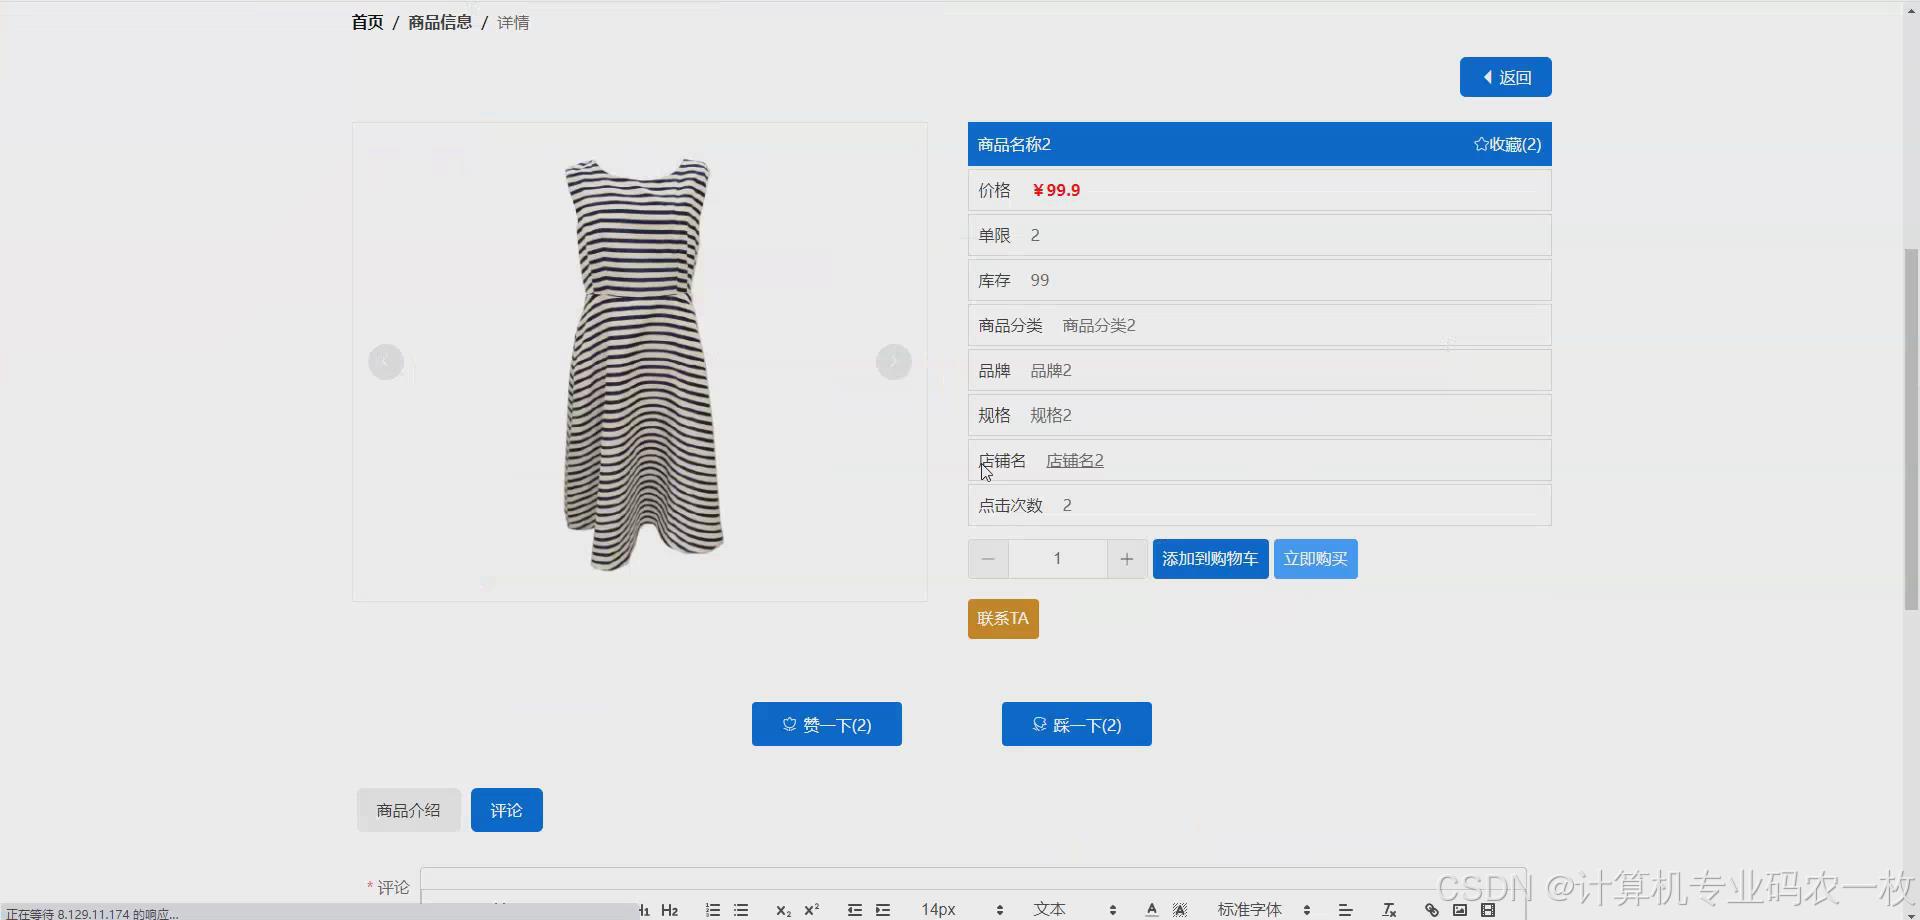Open the 标准字体 font family dropdown

[1264, 910]
